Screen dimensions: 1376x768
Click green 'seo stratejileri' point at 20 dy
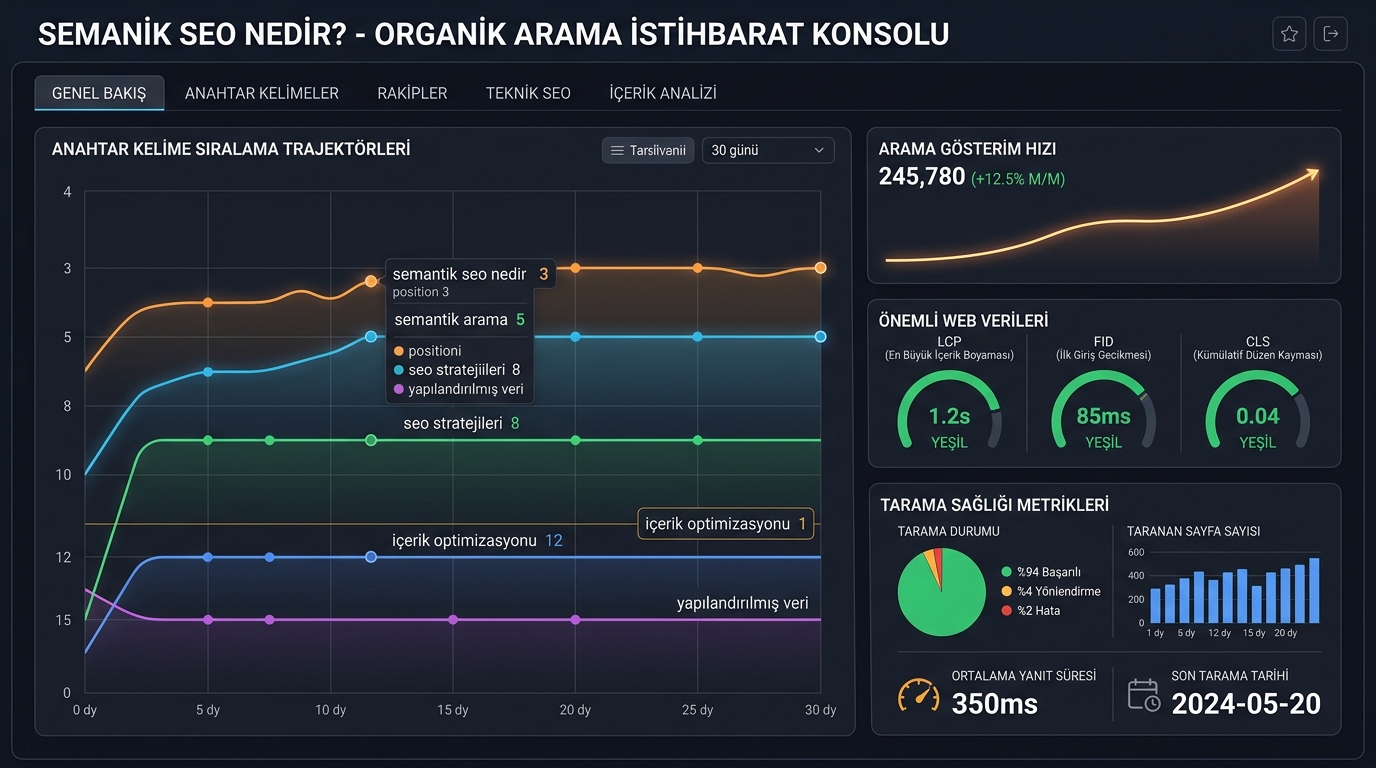click(x=575, y=440)
